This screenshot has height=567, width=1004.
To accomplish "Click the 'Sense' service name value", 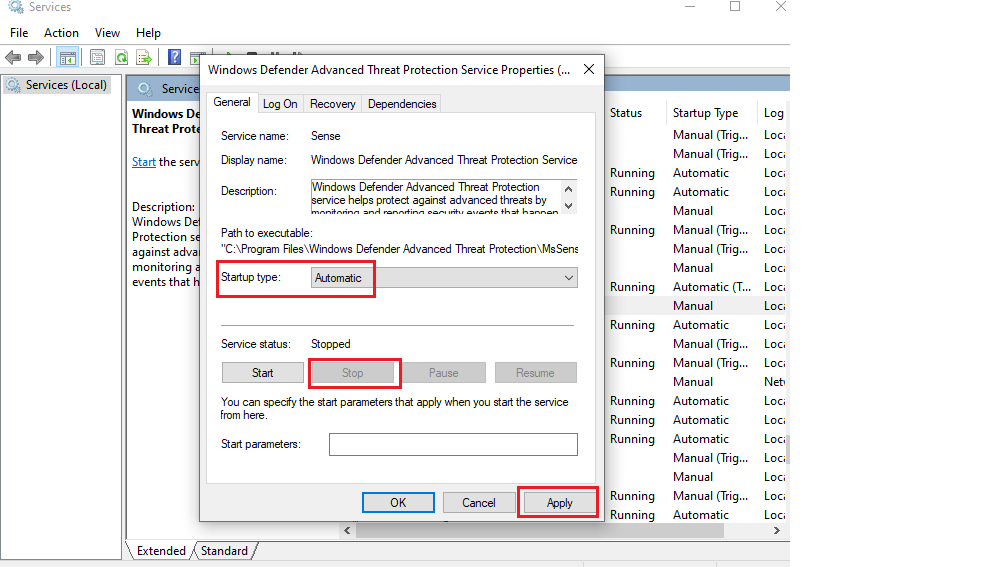I will (x=326, y=136).
